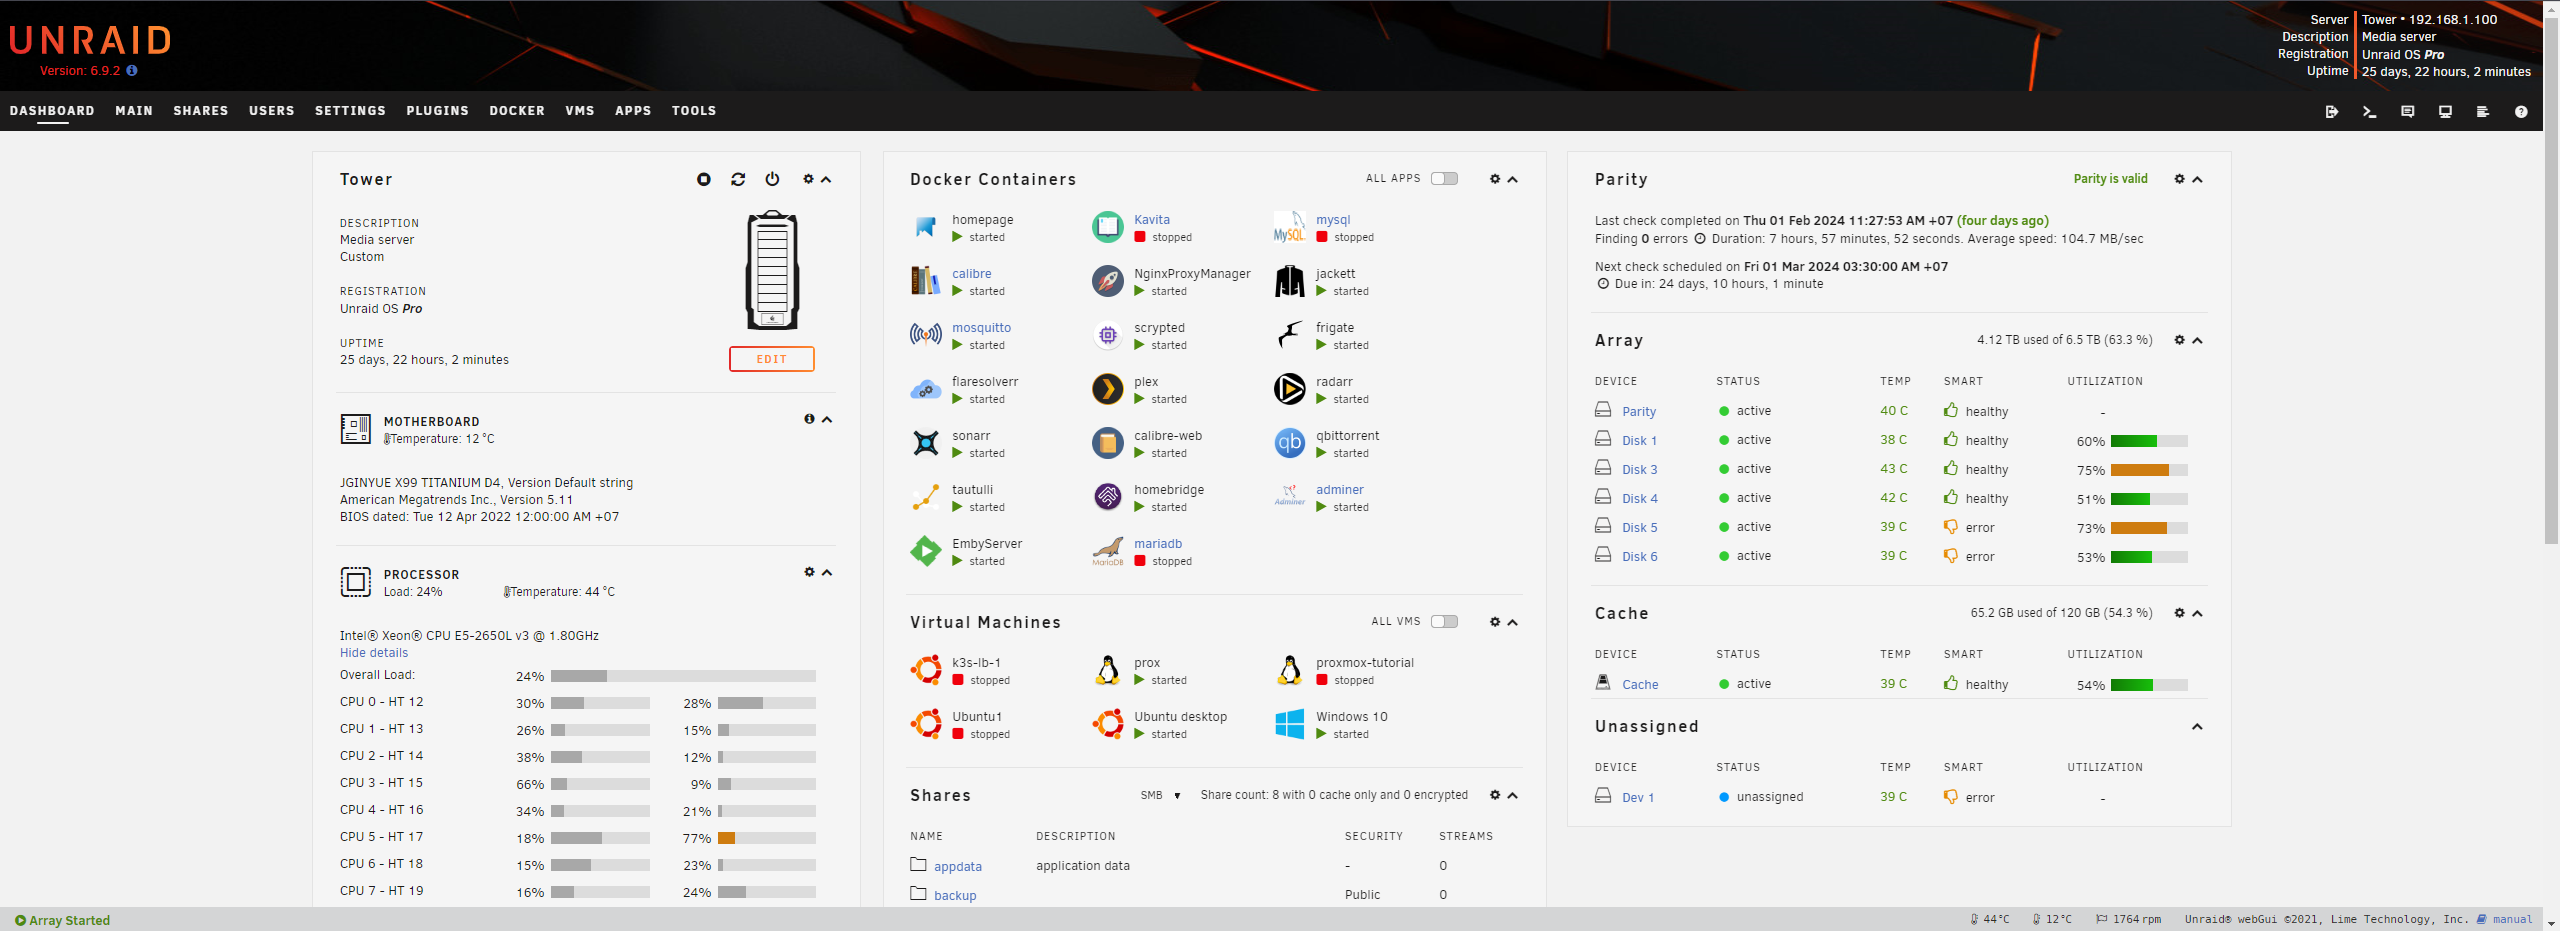Open the appdata share link
2560x931 pixels.
click(x=958, y=867)
